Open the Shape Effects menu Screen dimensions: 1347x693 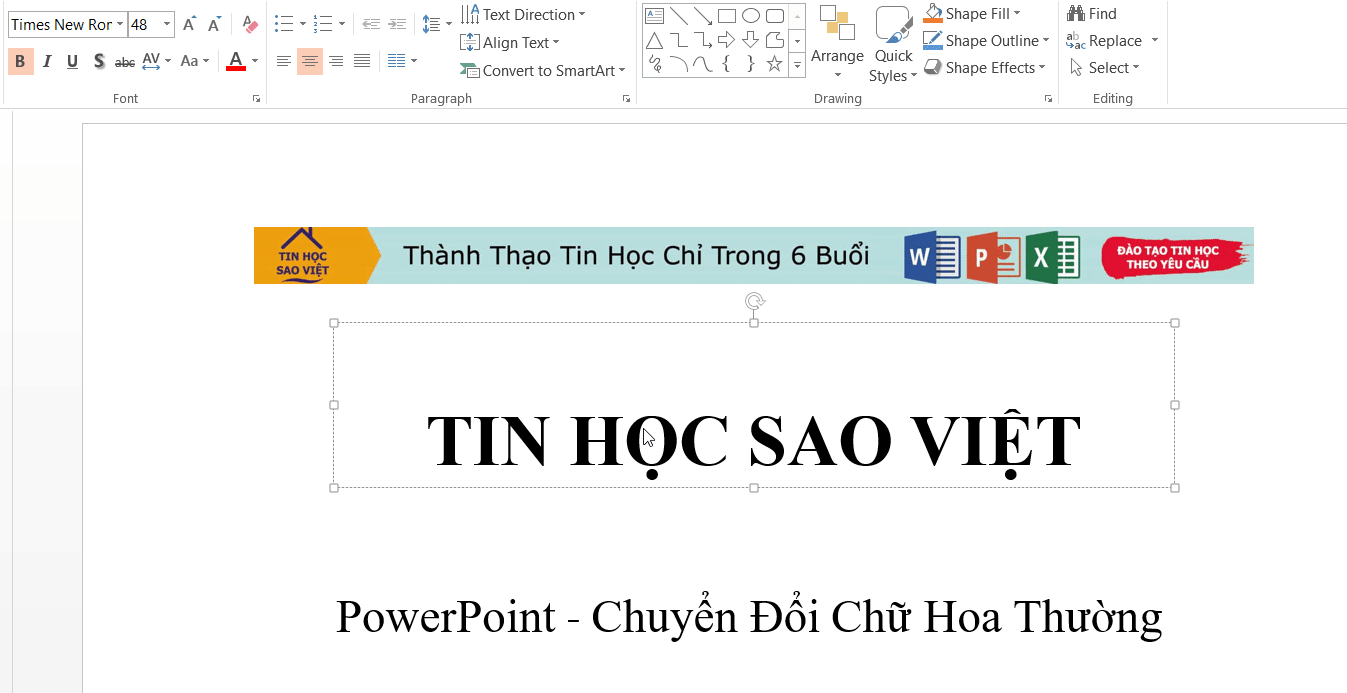click(x=985, y=68)
